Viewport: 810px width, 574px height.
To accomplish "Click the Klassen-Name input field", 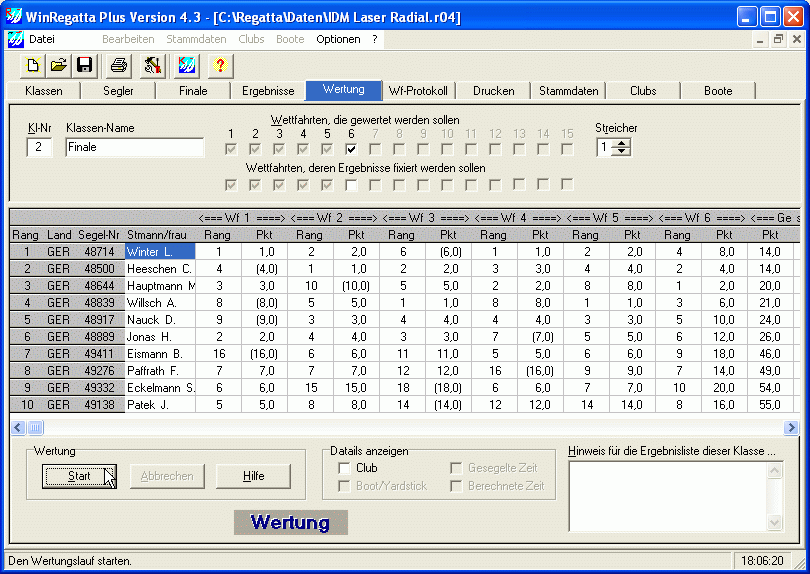I will pyautogui.click(x=134, y=147).
